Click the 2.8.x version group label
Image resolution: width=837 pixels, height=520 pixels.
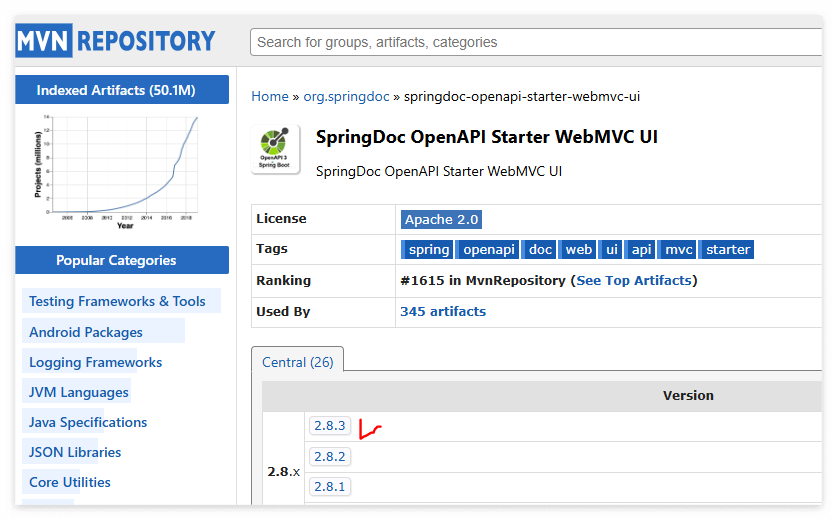pos(283,471)
